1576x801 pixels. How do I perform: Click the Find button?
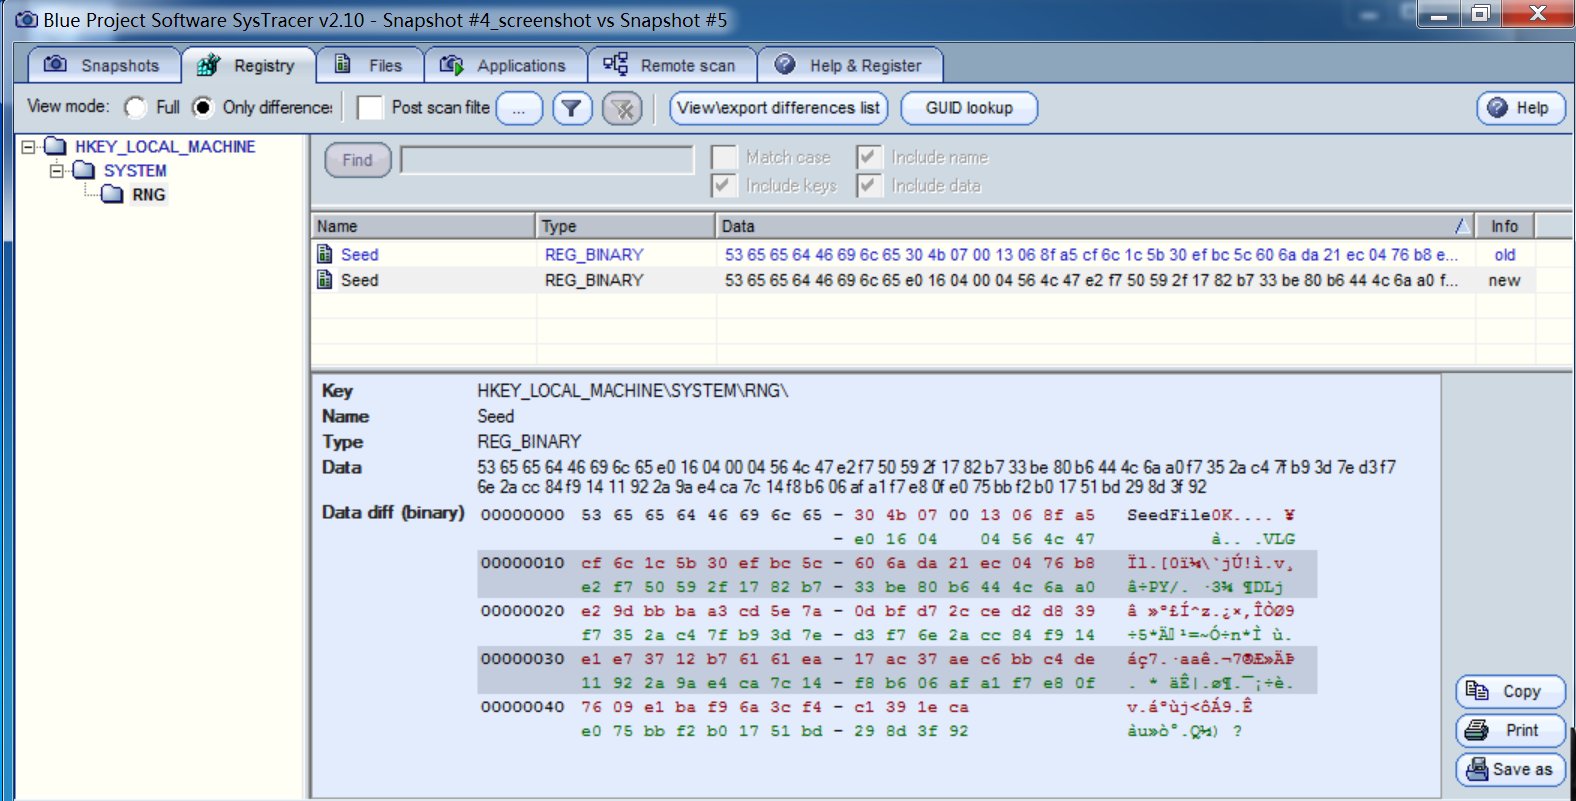point(358,160)
